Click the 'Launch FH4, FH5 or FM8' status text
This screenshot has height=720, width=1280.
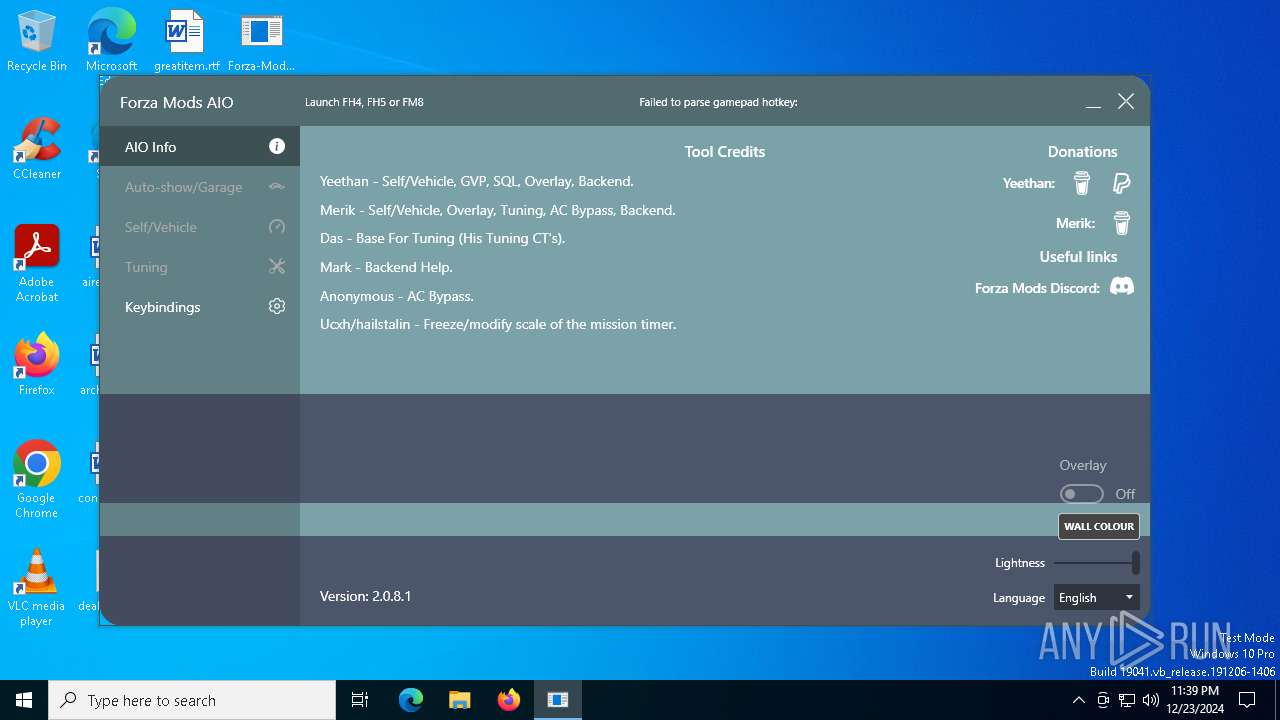click(364, 102)
